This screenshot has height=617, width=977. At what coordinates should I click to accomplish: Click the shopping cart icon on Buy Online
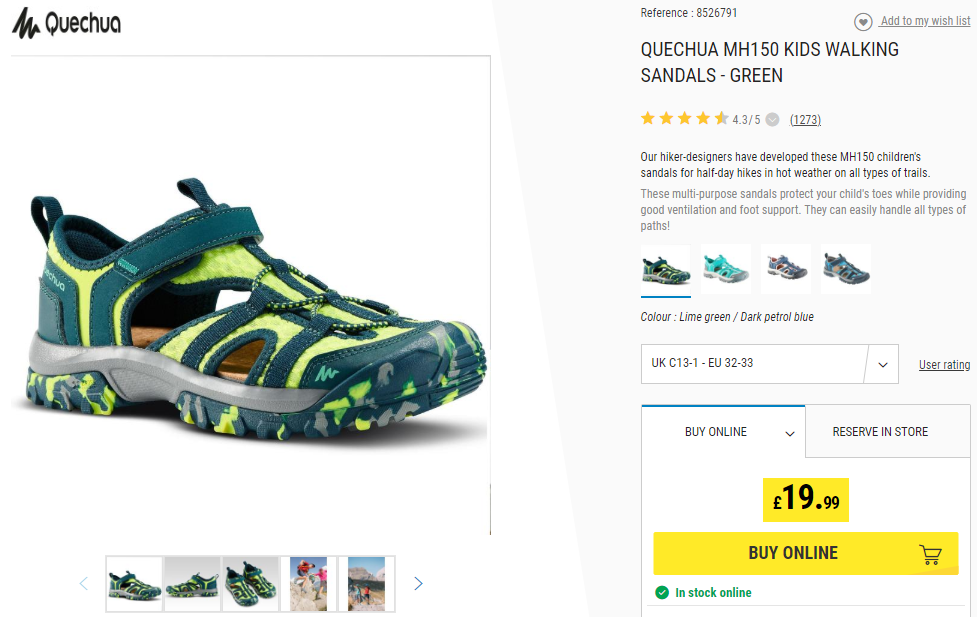(x=930, y=554)
